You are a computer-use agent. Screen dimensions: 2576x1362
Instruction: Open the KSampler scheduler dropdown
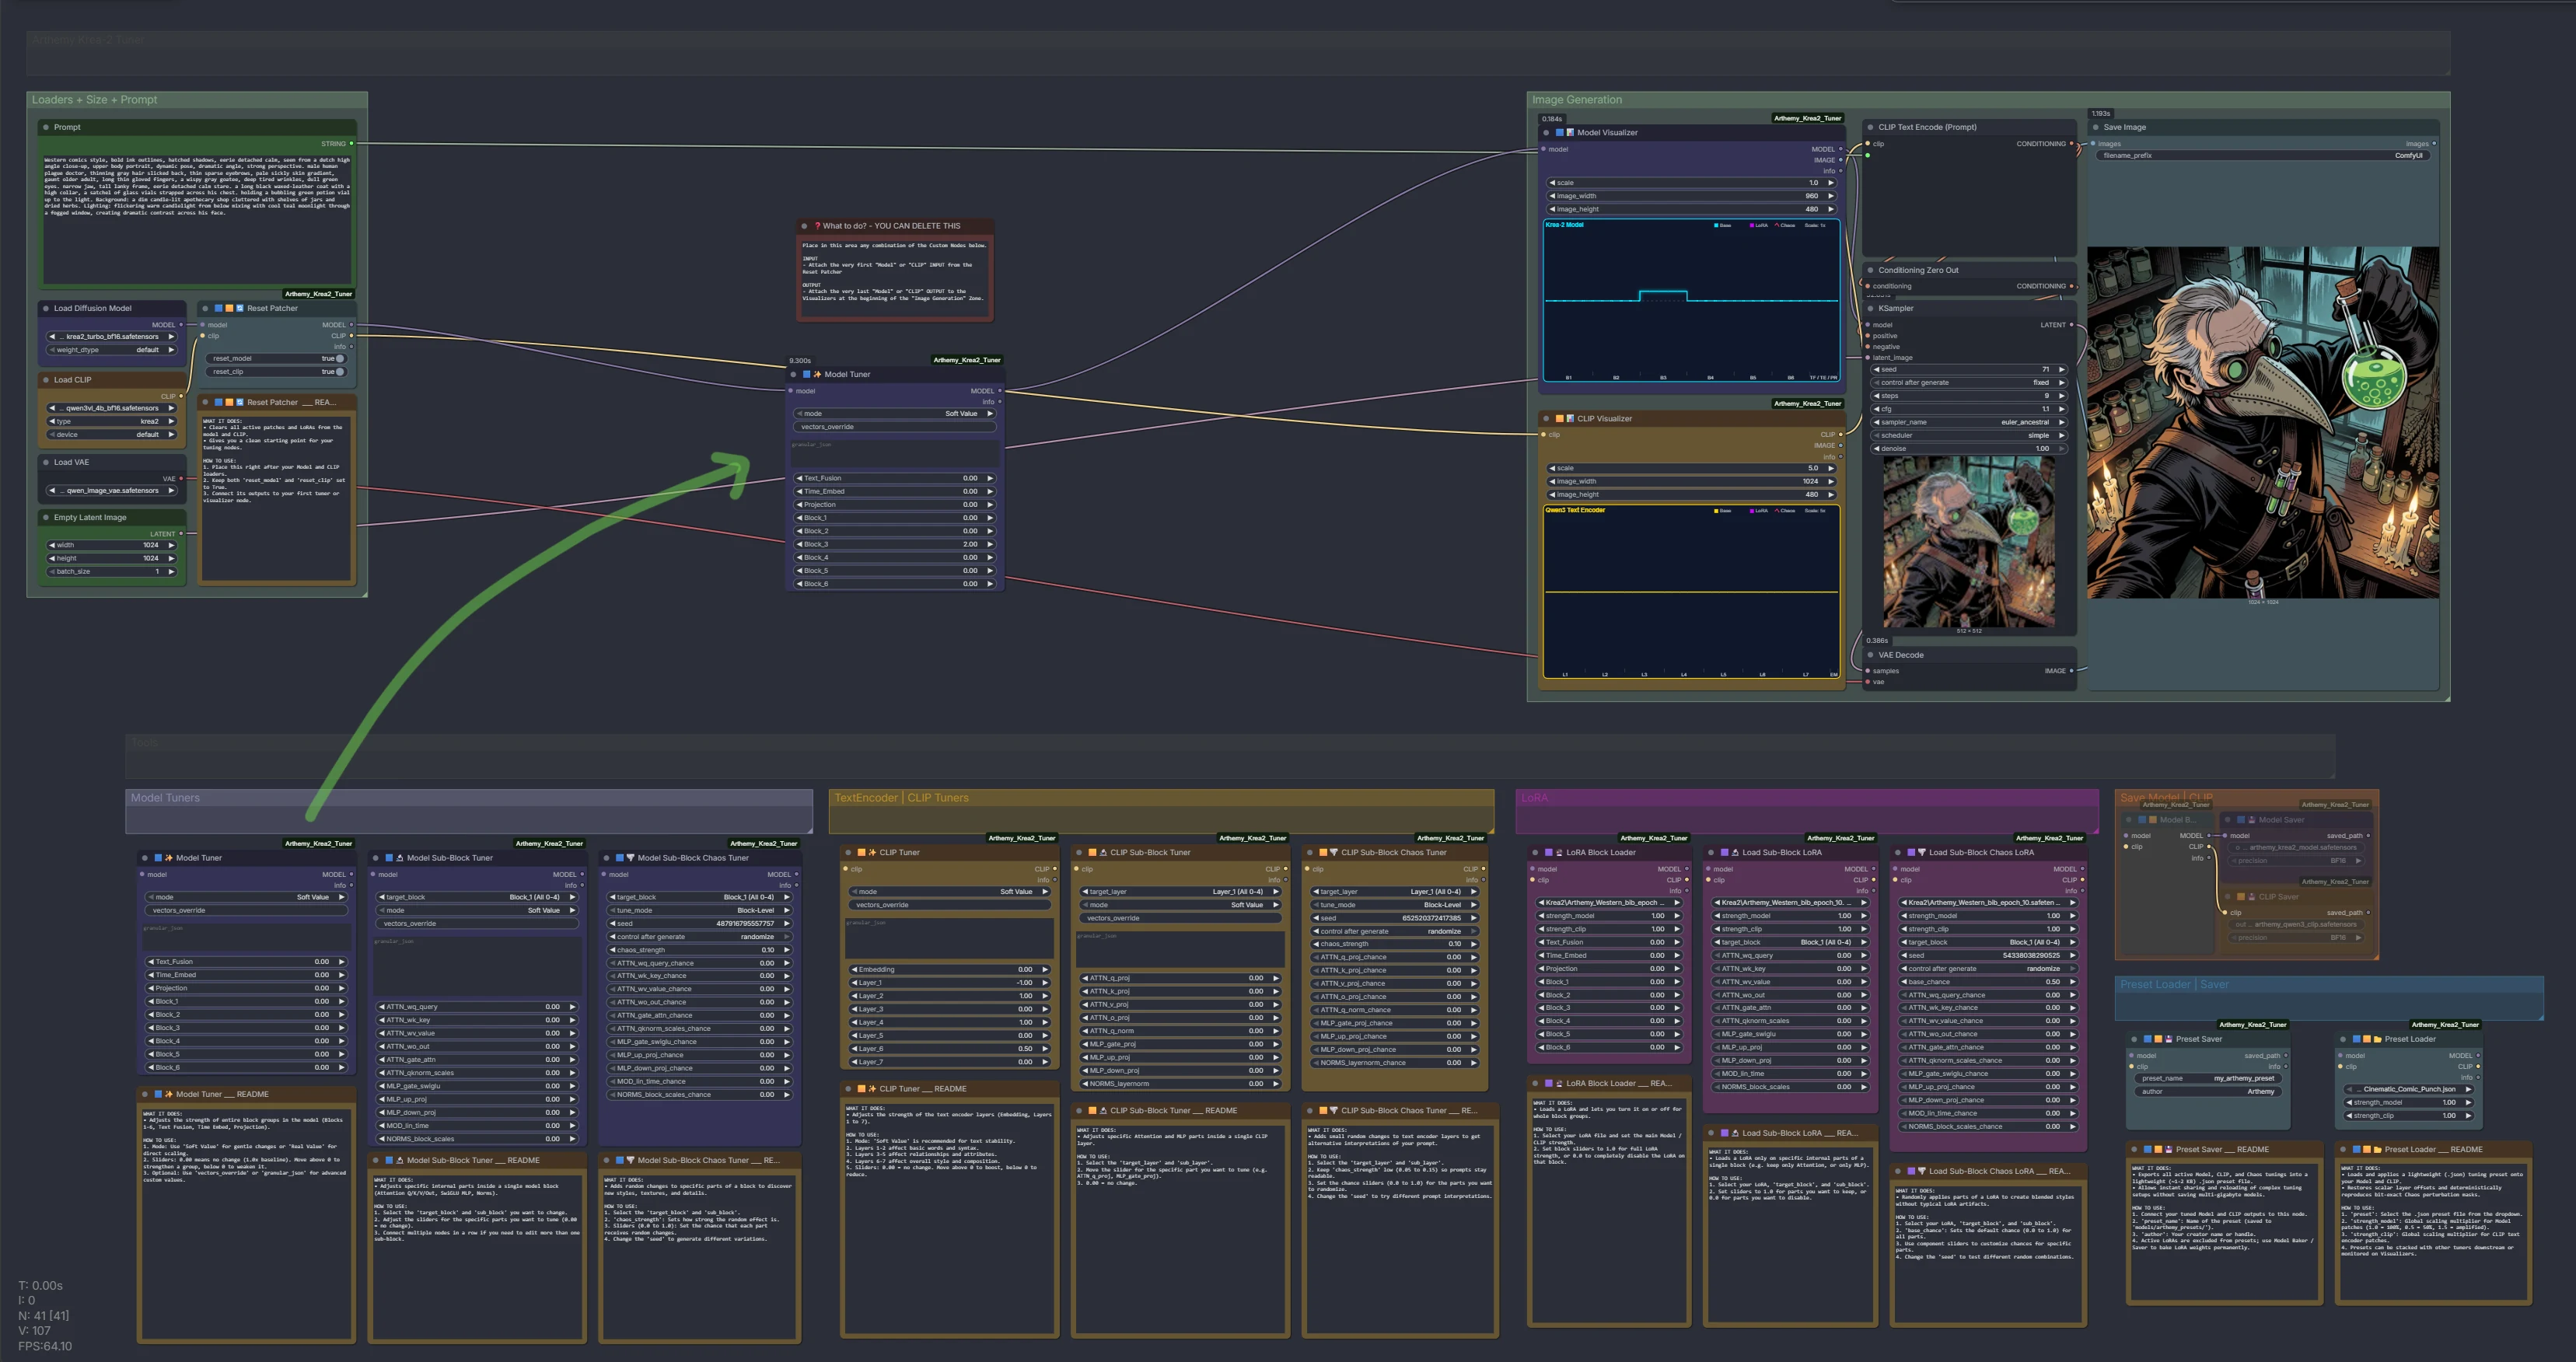point(1968,435)
